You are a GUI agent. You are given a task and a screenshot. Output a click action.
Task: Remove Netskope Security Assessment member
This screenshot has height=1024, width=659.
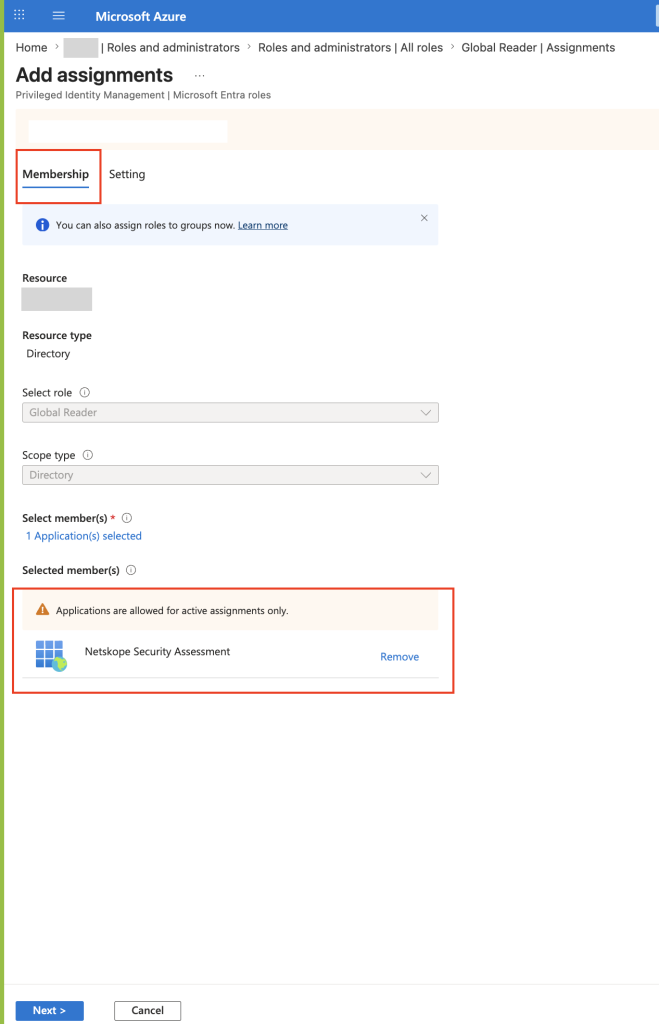400,657
